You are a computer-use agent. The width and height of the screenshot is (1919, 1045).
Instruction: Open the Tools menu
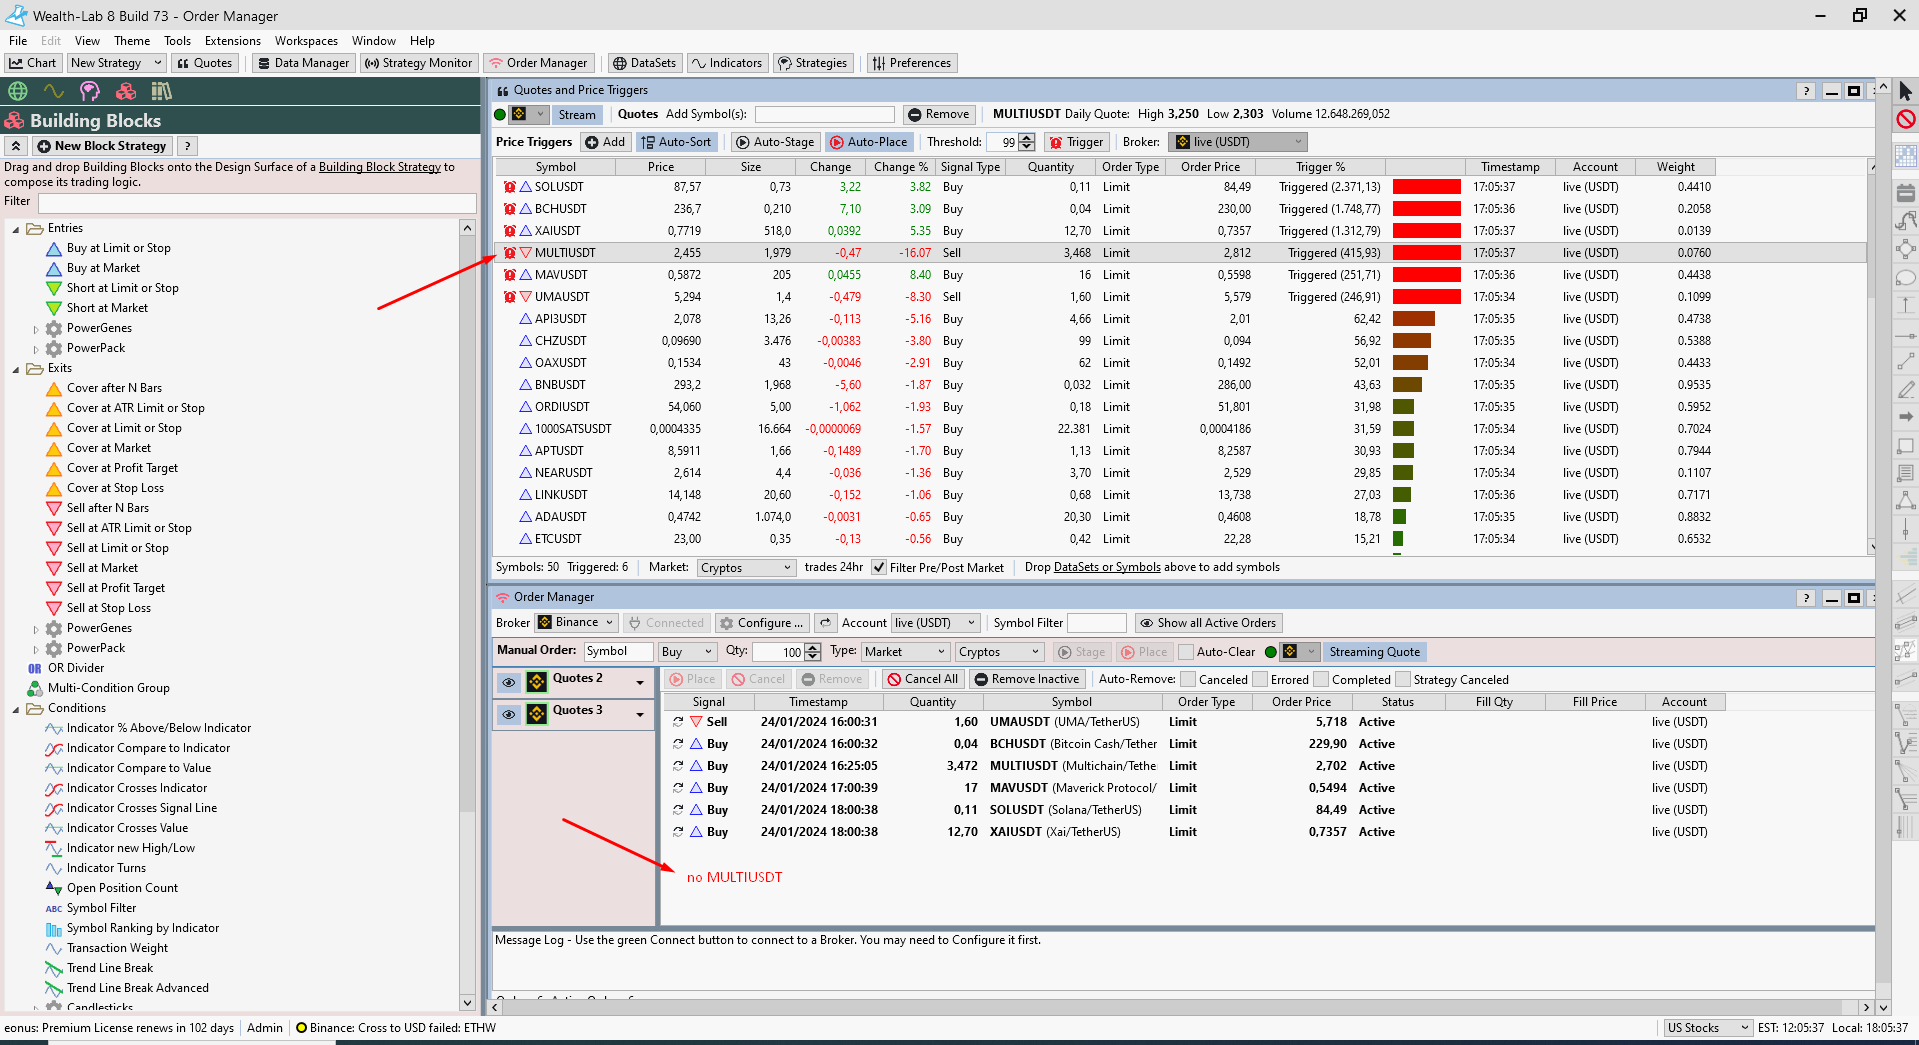click(x=177, y=41)
